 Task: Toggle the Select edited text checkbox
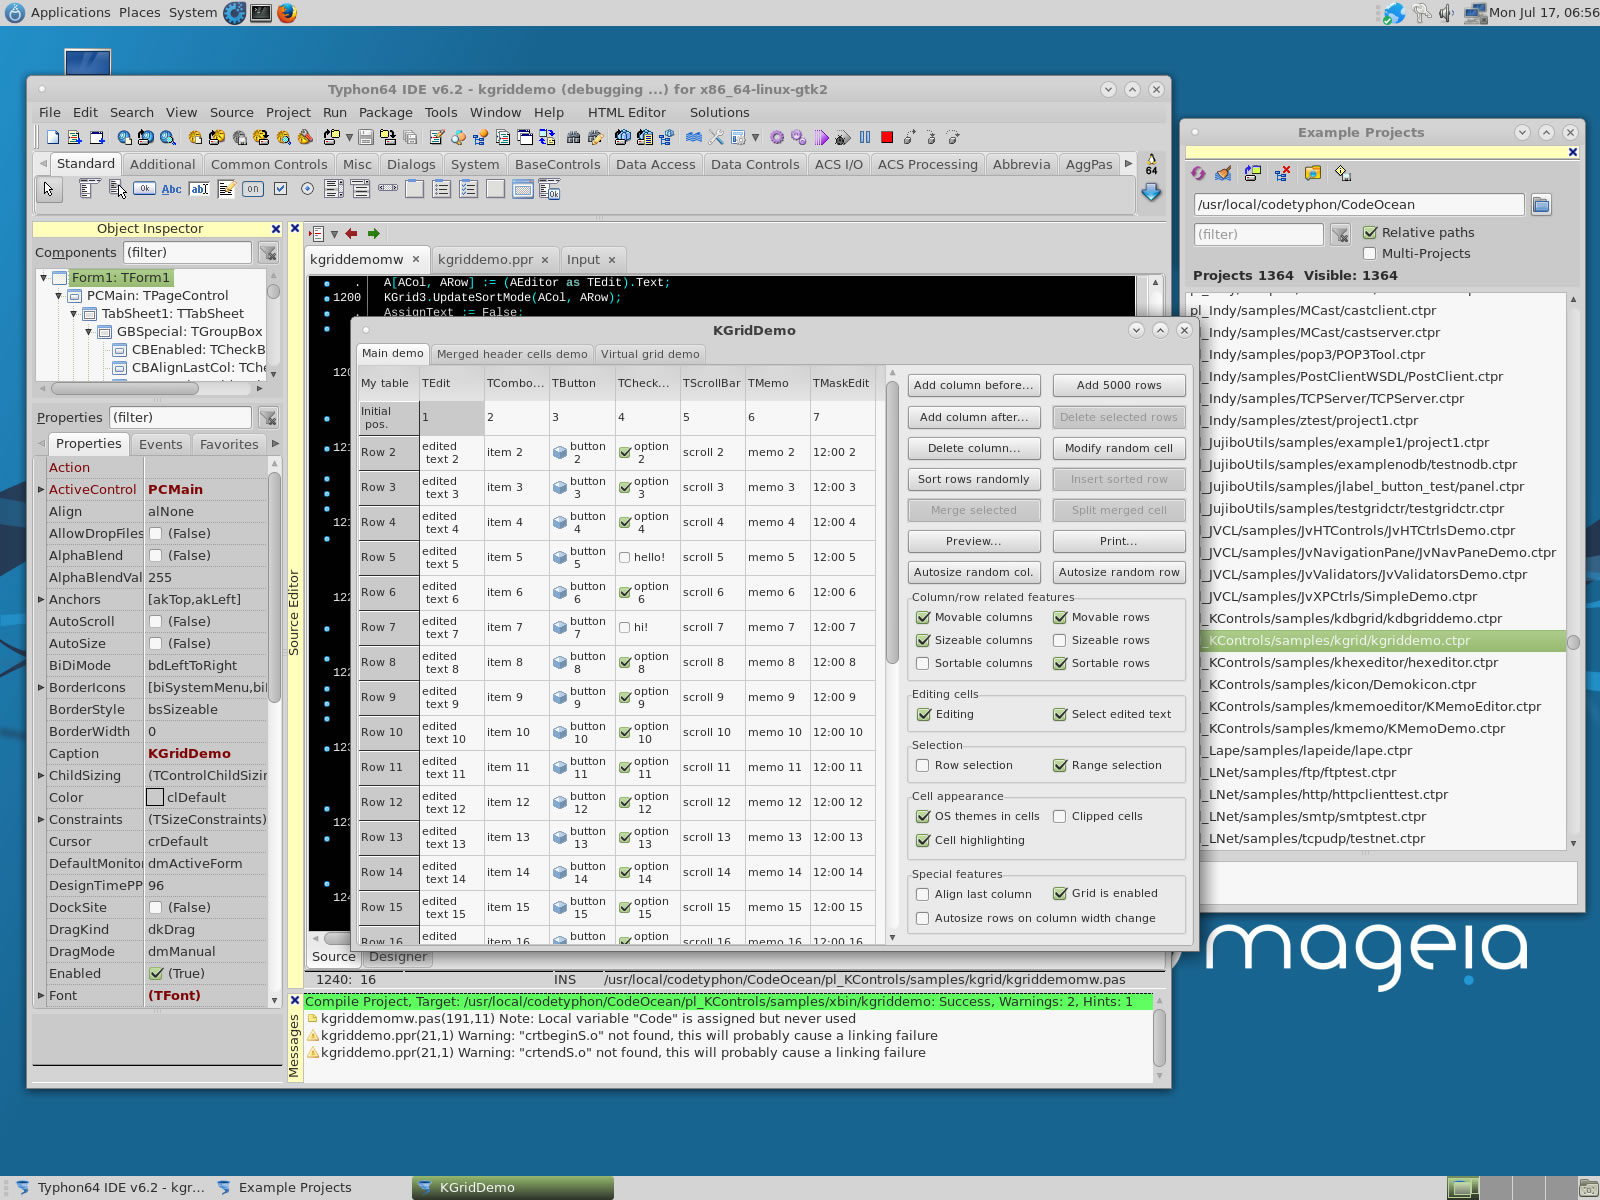pyautogui.click(x=1060, y=715)
